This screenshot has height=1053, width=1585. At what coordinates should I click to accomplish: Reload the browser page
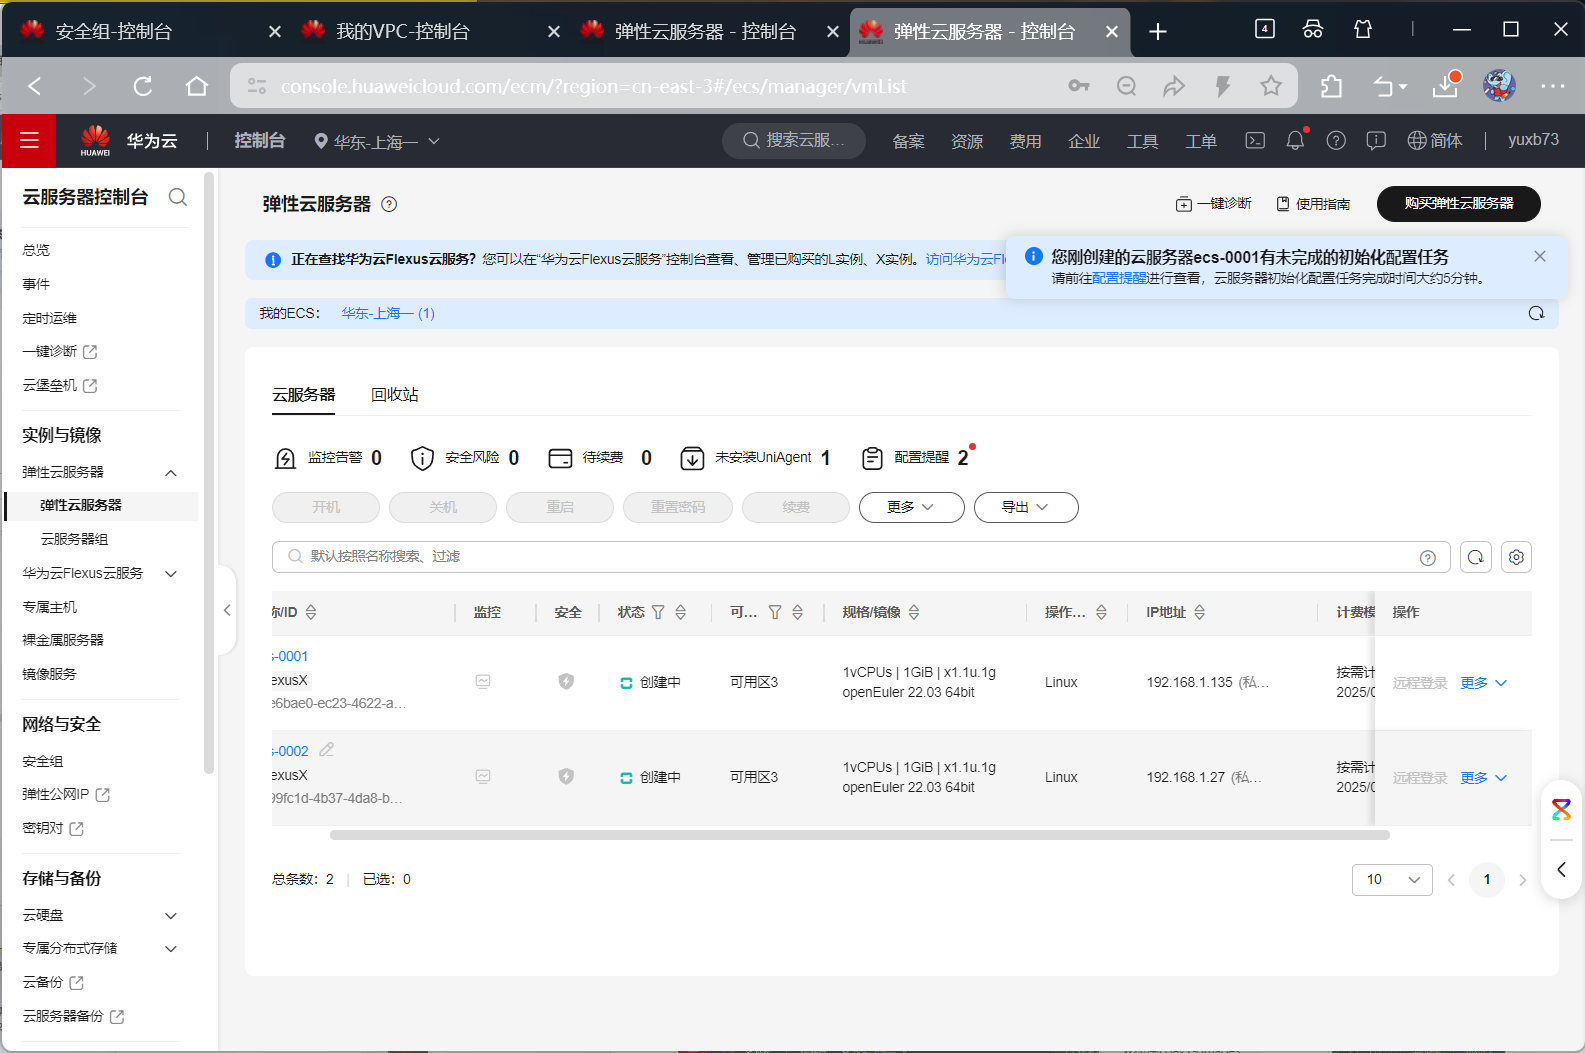143,86
